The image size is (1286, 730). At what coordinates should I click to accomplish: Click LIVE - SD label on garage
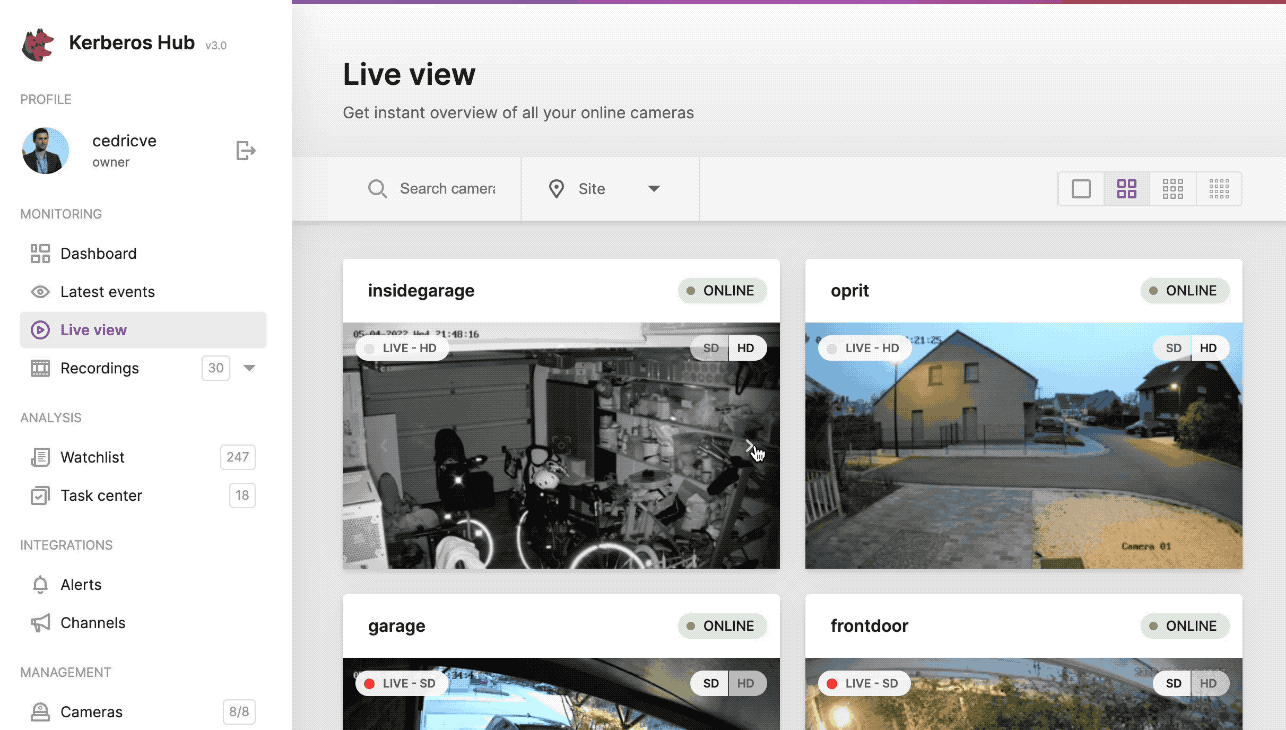click(x=401, y=684)
